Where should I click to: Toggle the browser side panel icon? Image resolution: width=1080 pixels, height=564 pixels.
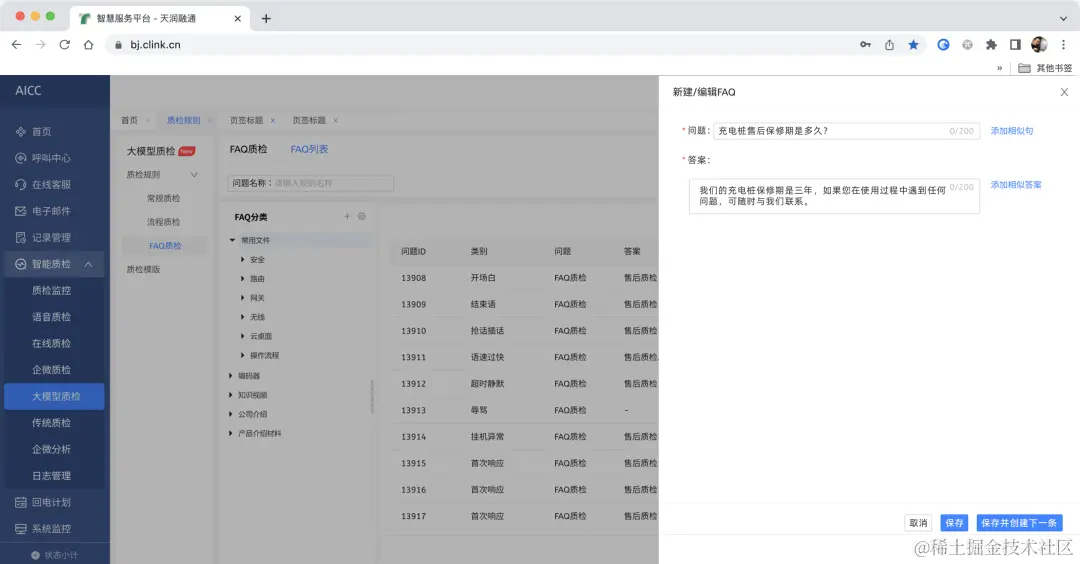click(x=1015, y=45)
